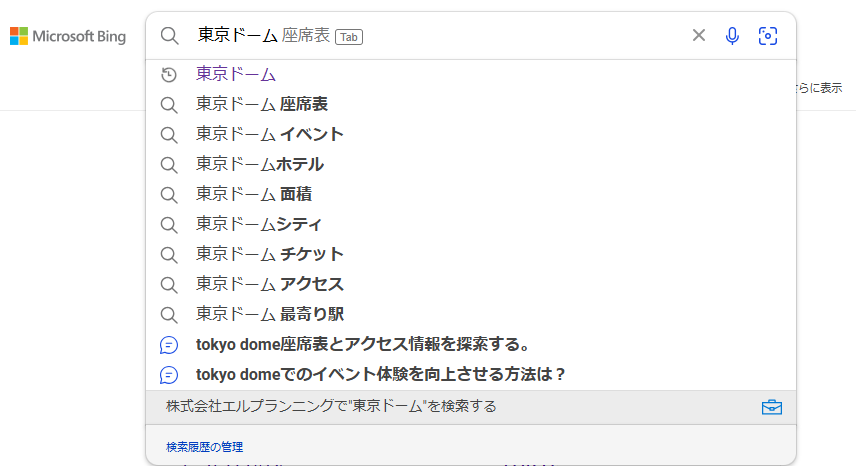Choose the suggestion 東京ドーム イベント
Image resolution: width=856 pixels, height=466 pixels.
click(471, 134)
